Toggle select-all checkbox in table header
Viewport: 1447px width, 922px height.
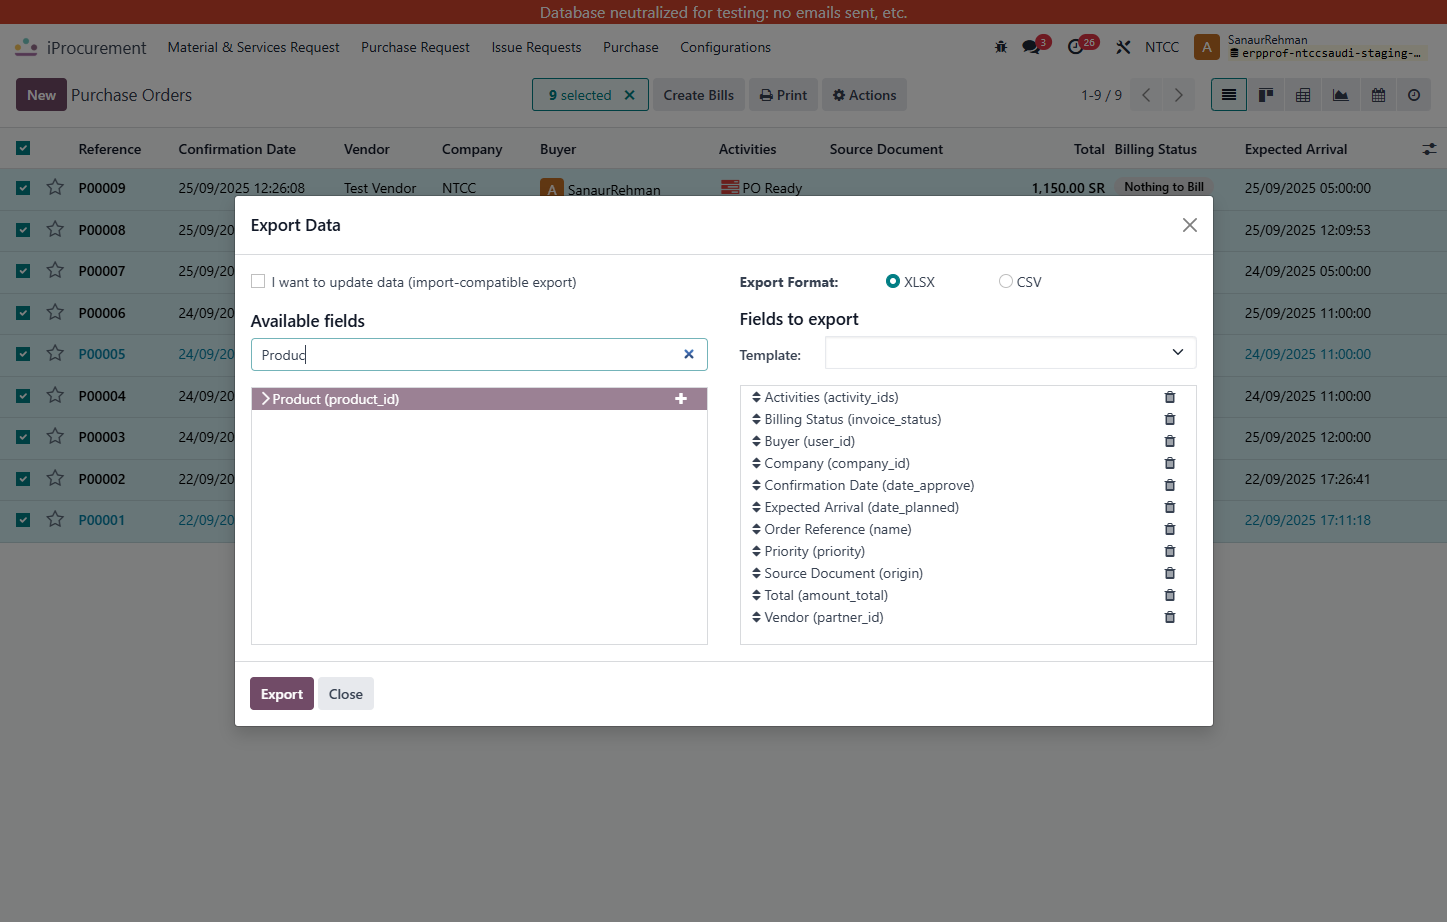[x=23, y=148]
